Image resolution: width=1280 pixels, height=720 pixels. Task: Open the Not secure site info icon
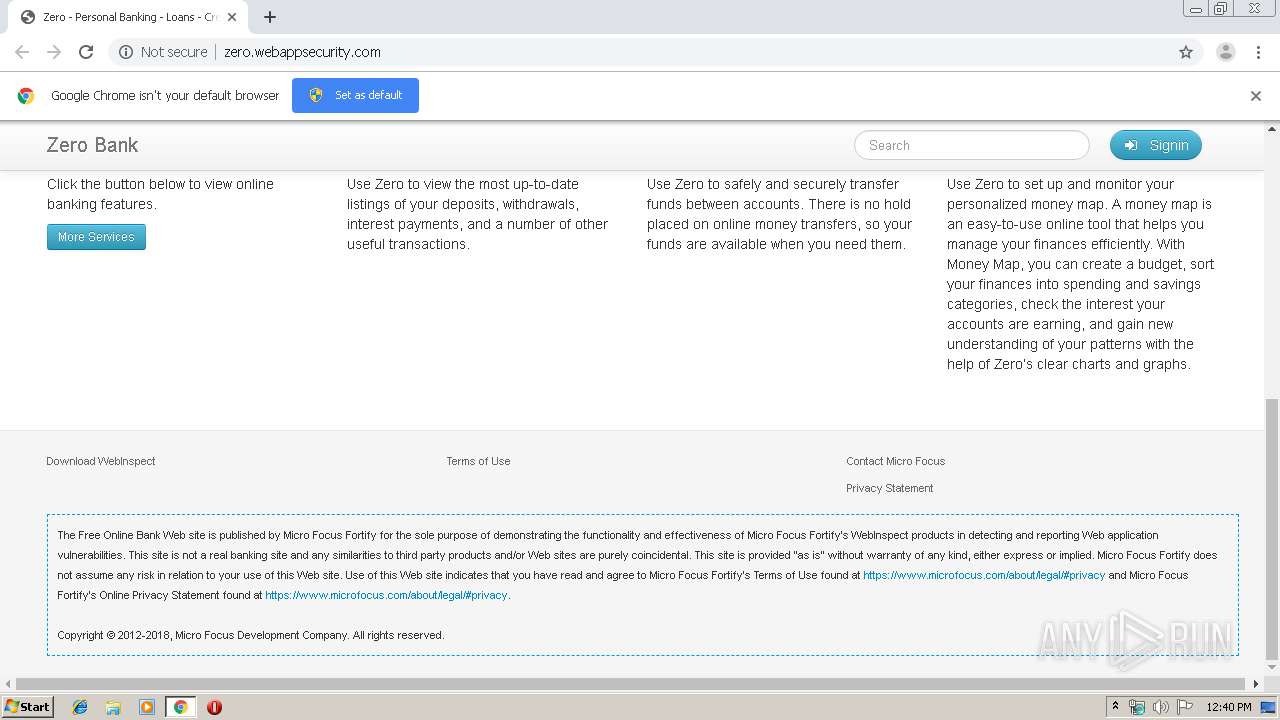[126, 52]
